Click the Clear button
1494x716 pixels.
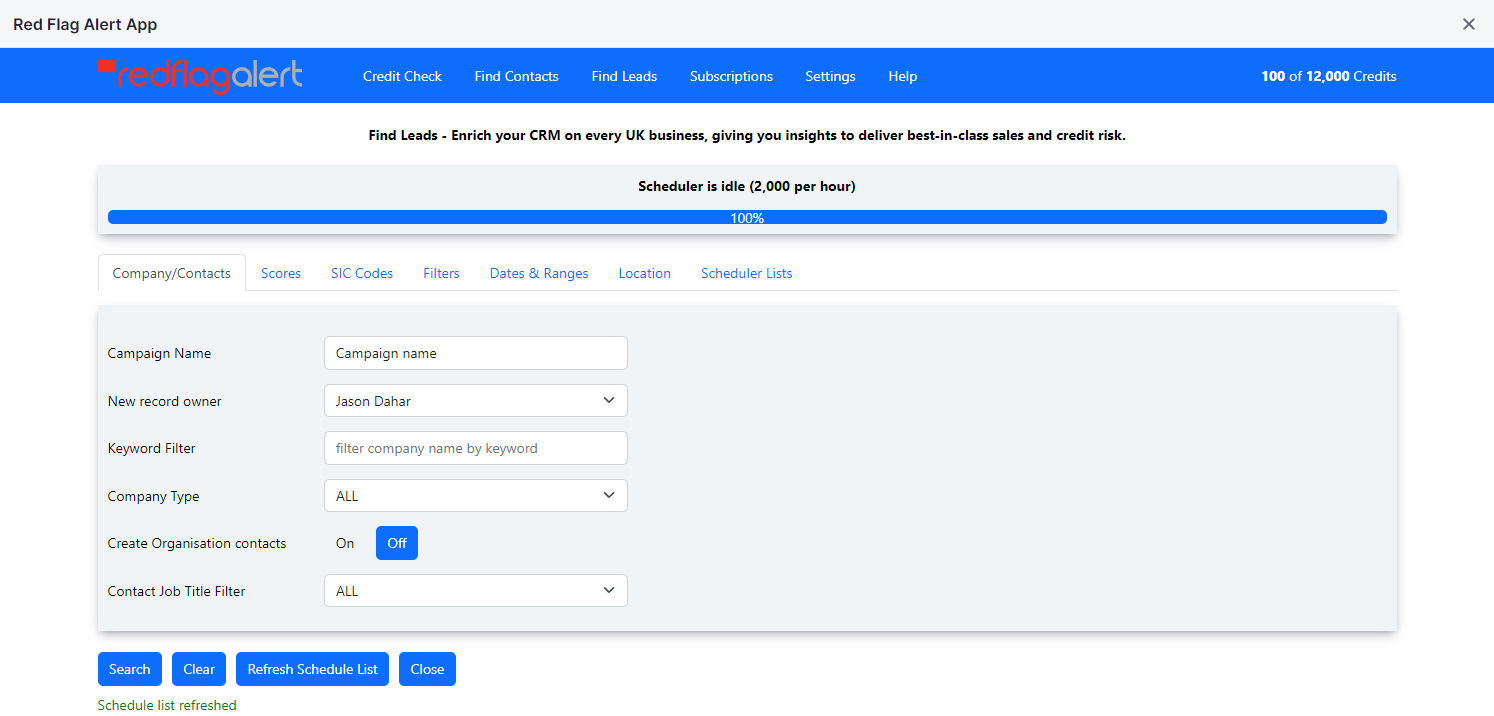pyautogui.click(x=199, y=669)
